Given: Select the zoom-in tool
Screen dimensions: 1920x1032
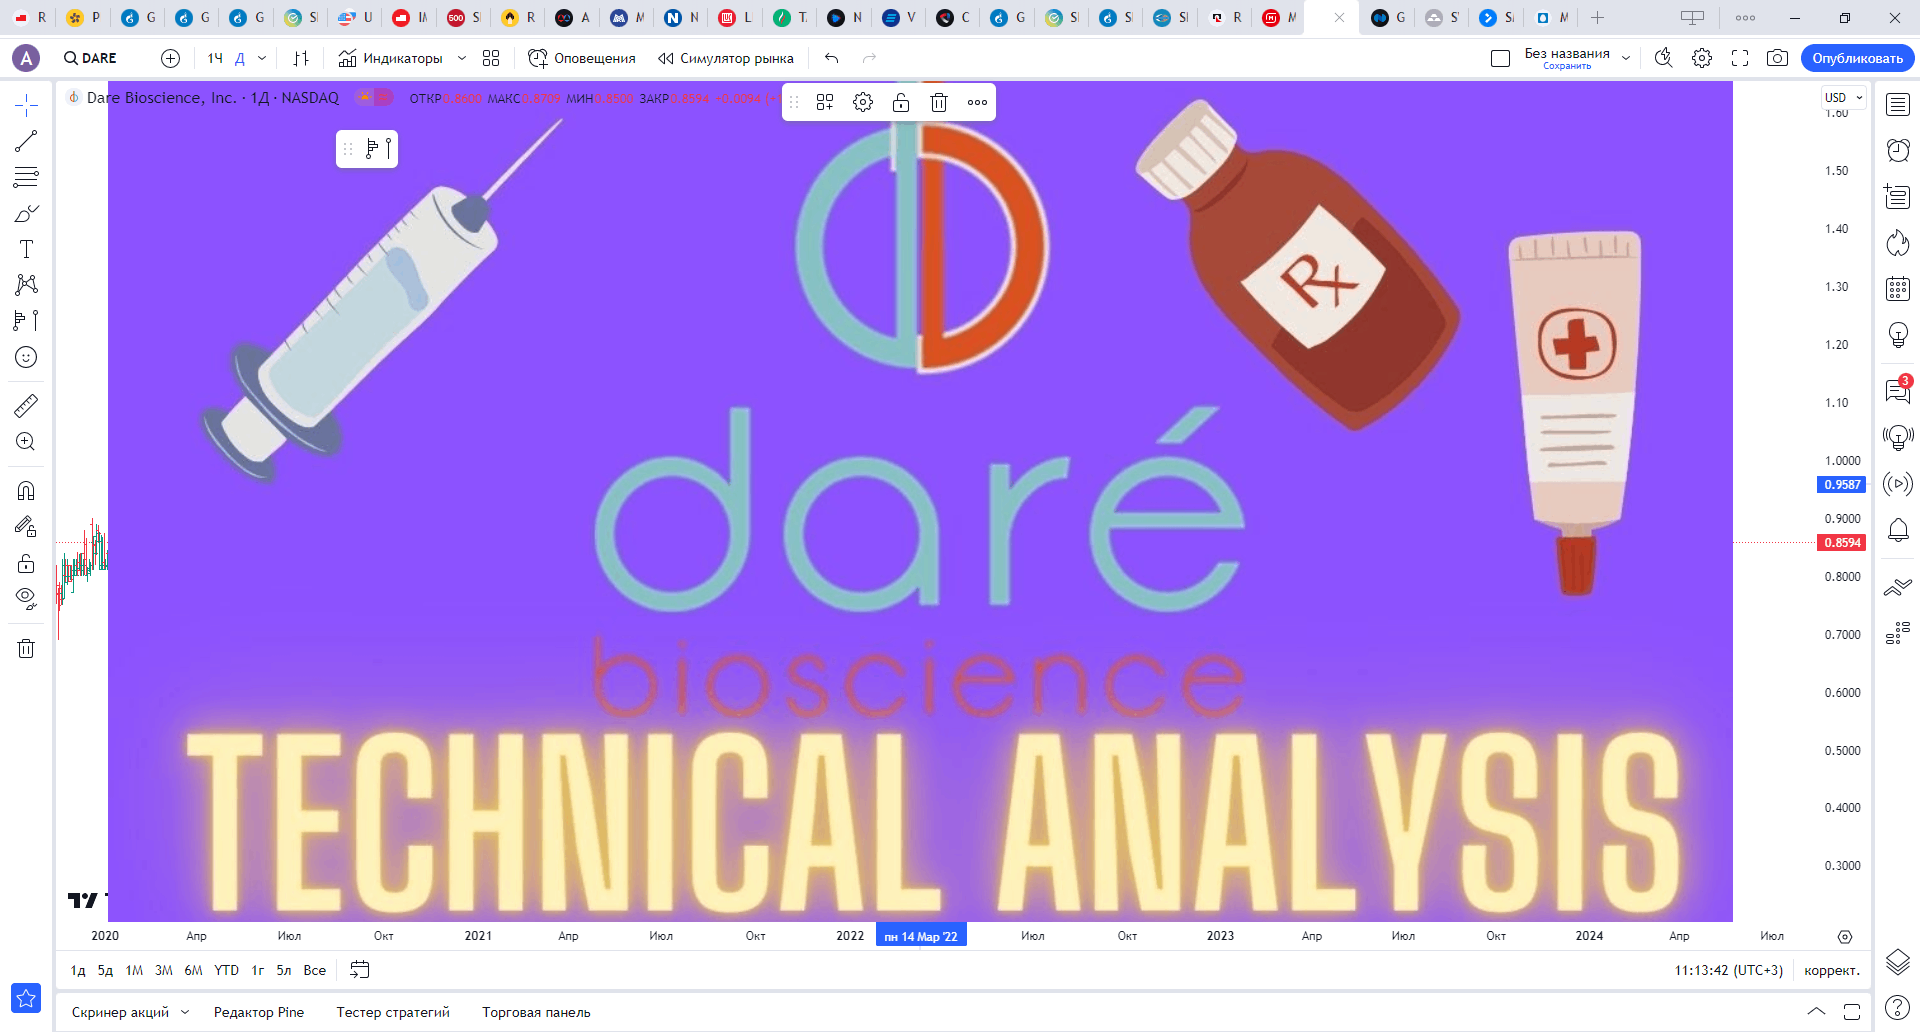Looking at the screenshot, I should click(x=26, y=441).
